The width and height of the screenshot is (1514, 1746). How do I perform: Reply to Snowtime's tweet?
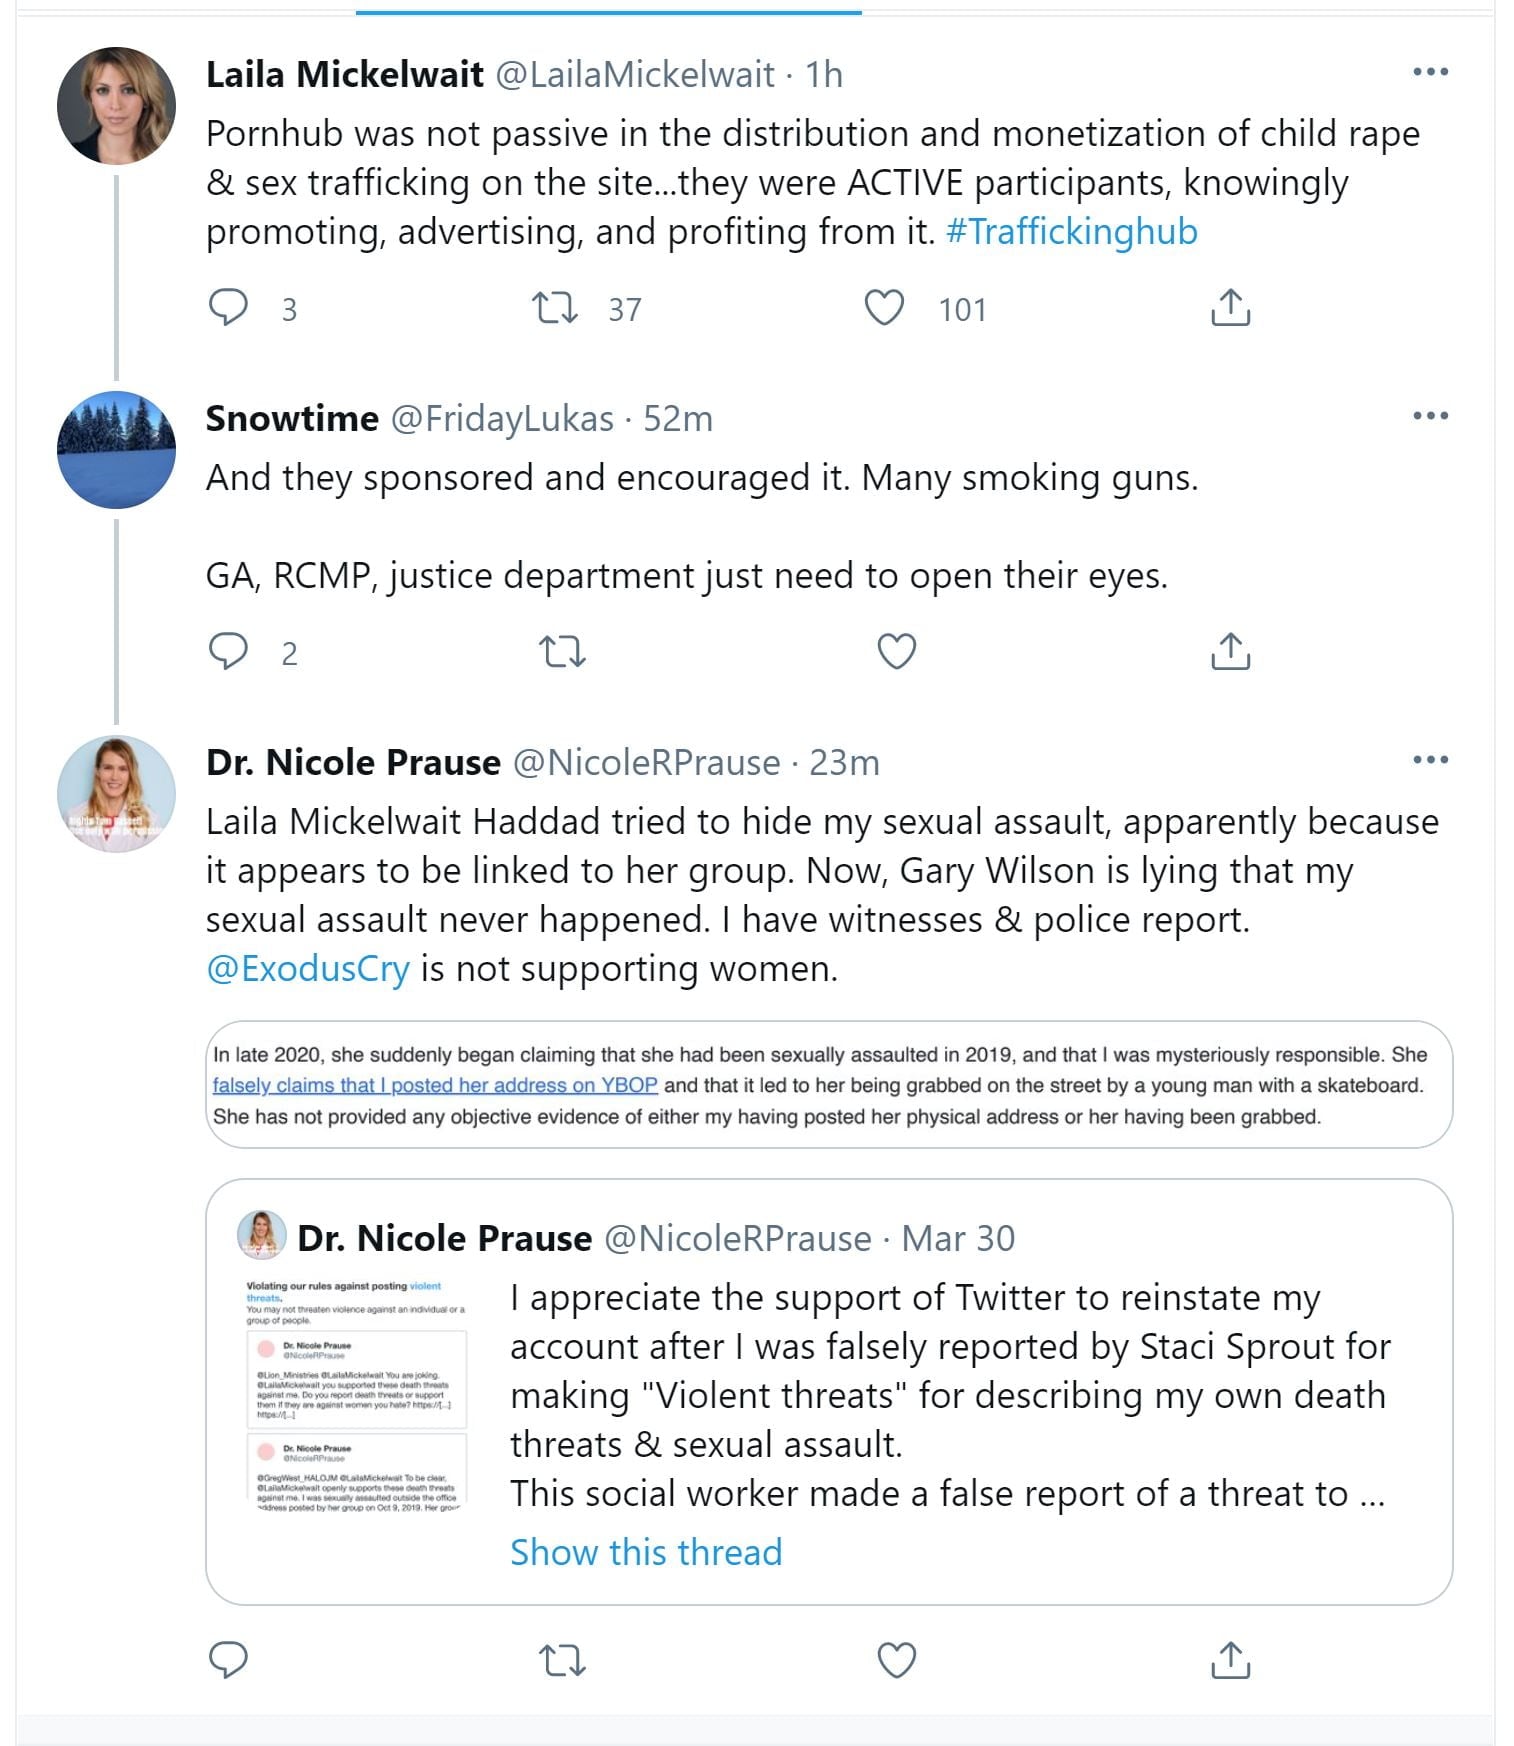click(x=228, y=652)
